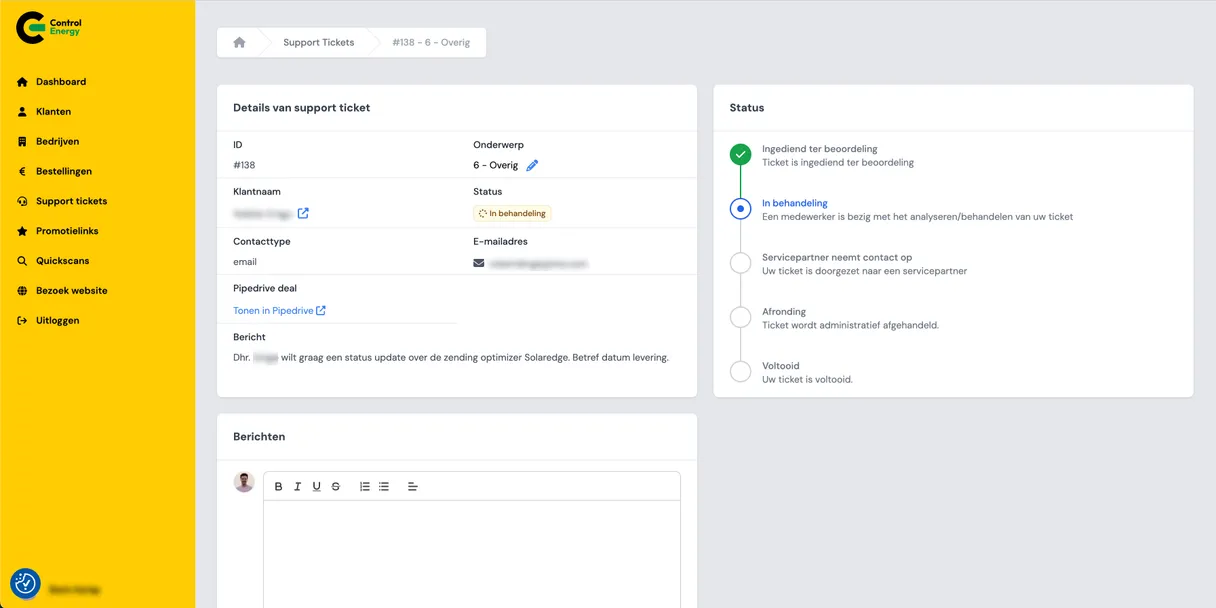The image size is (1216, 608).
Task: Click the envelope icon beside the email address
Action: click(479, 264)
